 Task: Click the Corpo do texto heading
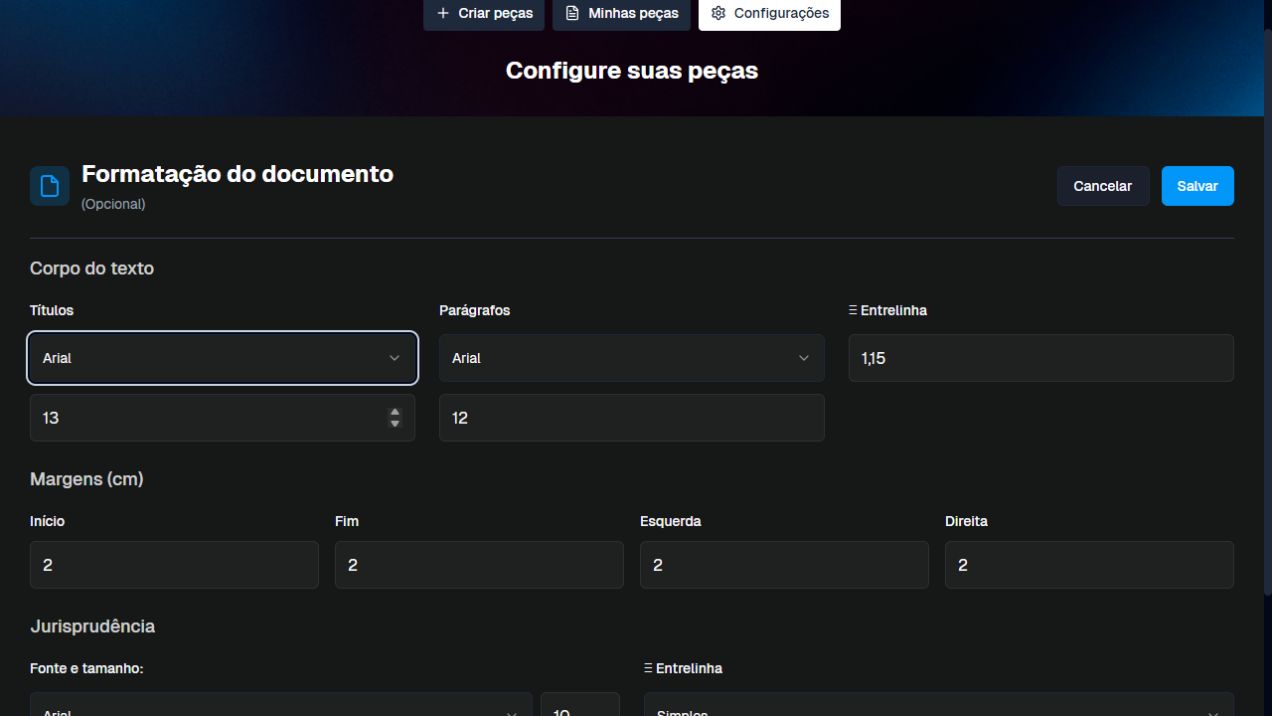92,268
